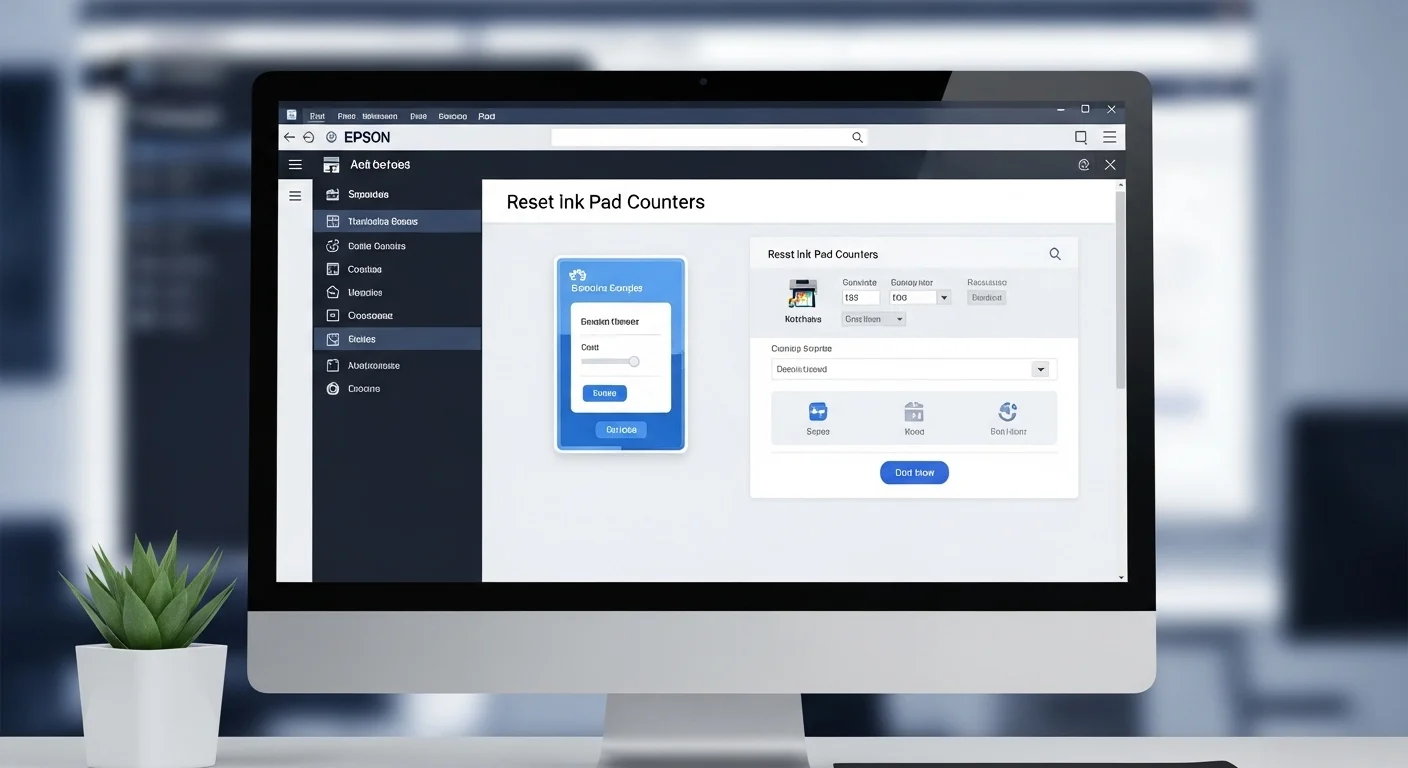Click 'Abetroonoste' in the sidebar
Screen dimensions: 1408x768
coord(374,365)
